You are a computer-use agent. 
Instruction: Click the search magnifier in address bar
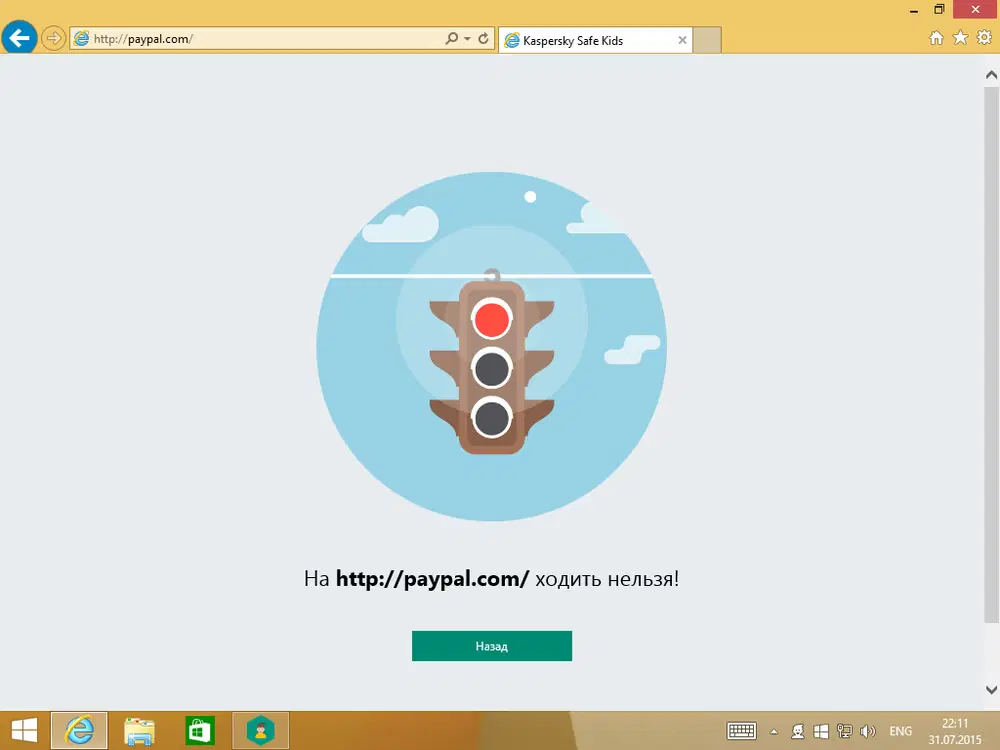[x=452, y=38]
